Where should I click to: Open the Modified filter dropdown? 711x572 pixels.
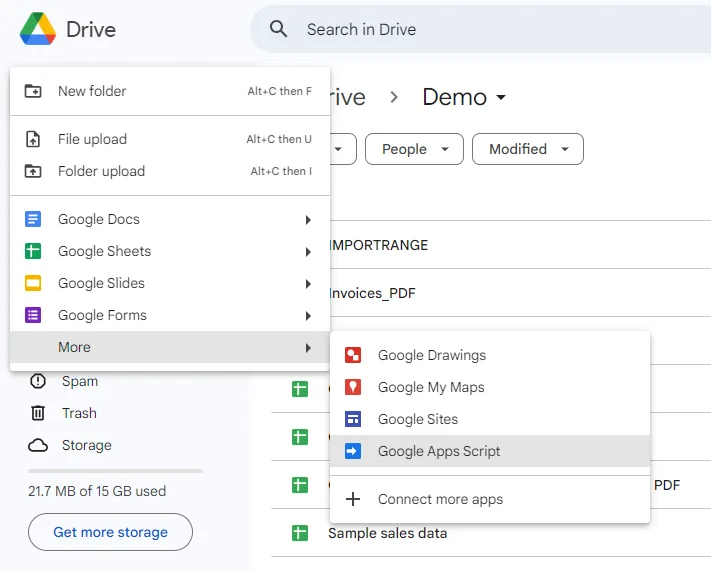point(527,149)
